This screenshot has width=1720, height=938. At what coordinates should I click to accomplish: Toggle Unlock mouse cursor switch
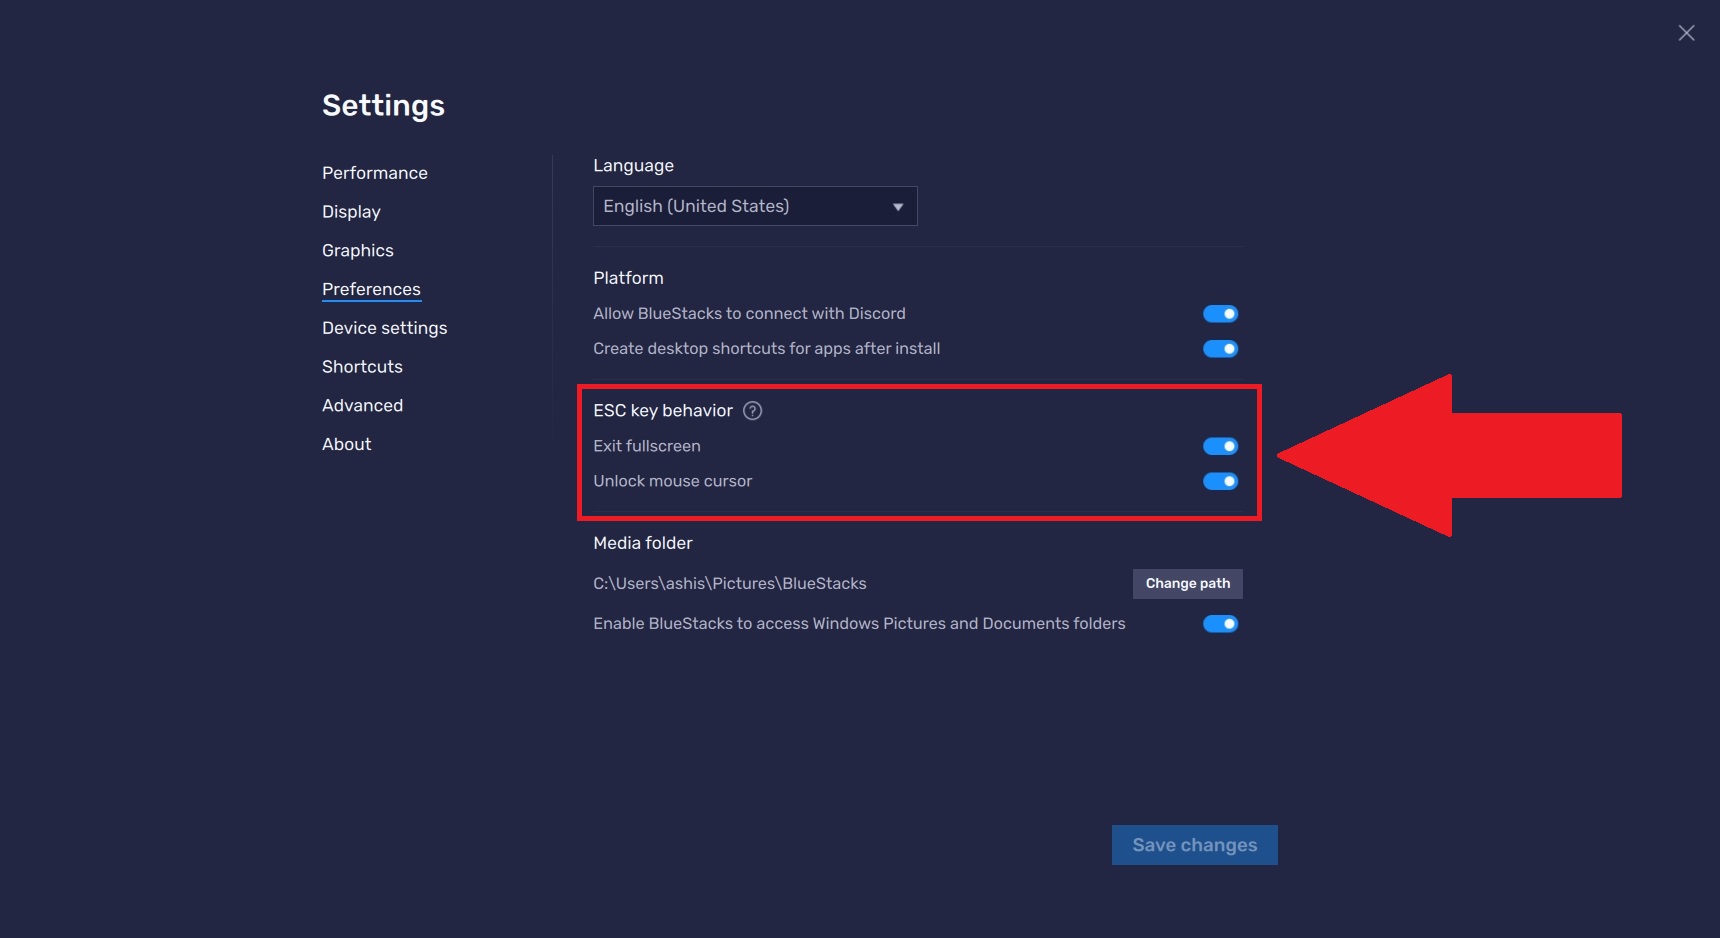[1220, 481]
